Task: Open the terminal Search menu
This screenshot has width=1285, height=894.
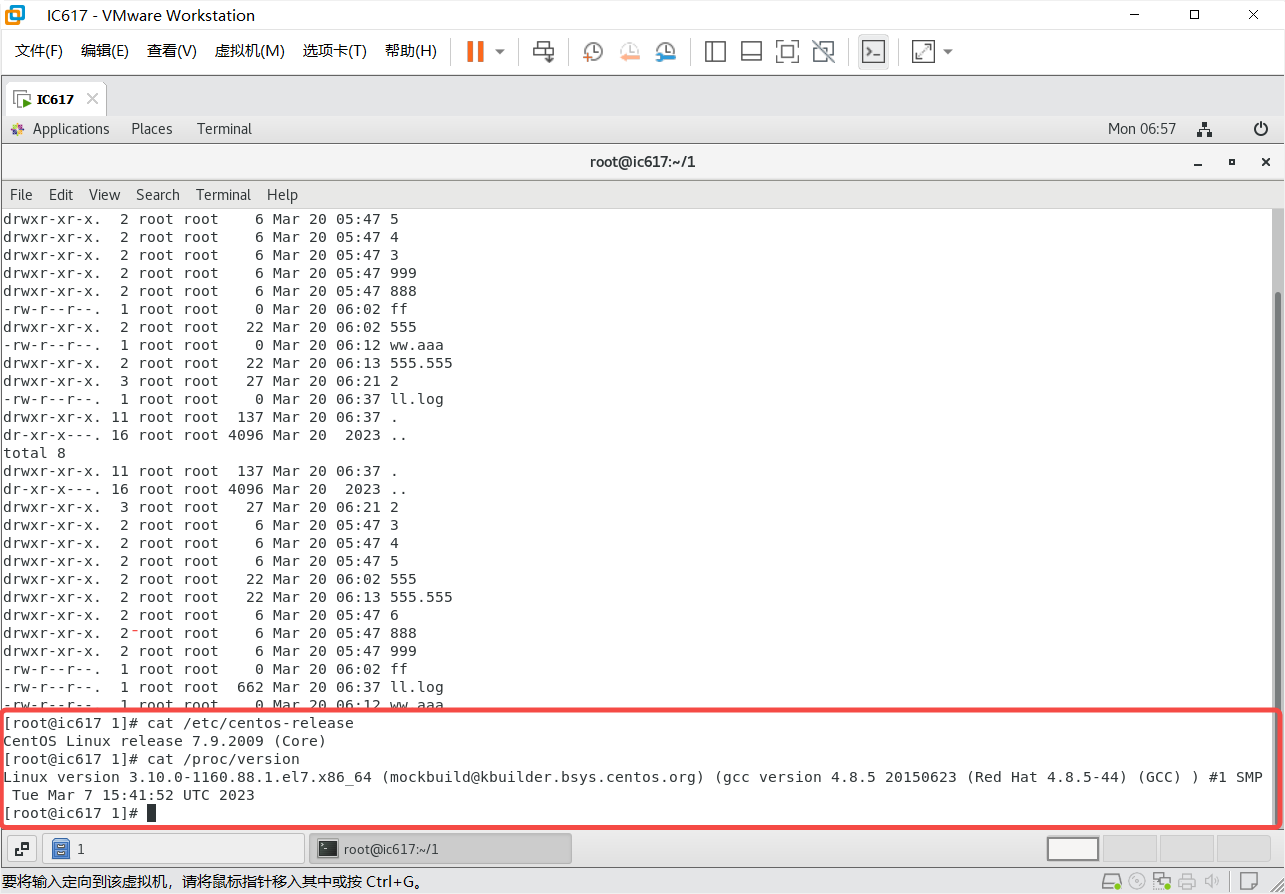Action: pyautogui.click(x=158, y=195)
